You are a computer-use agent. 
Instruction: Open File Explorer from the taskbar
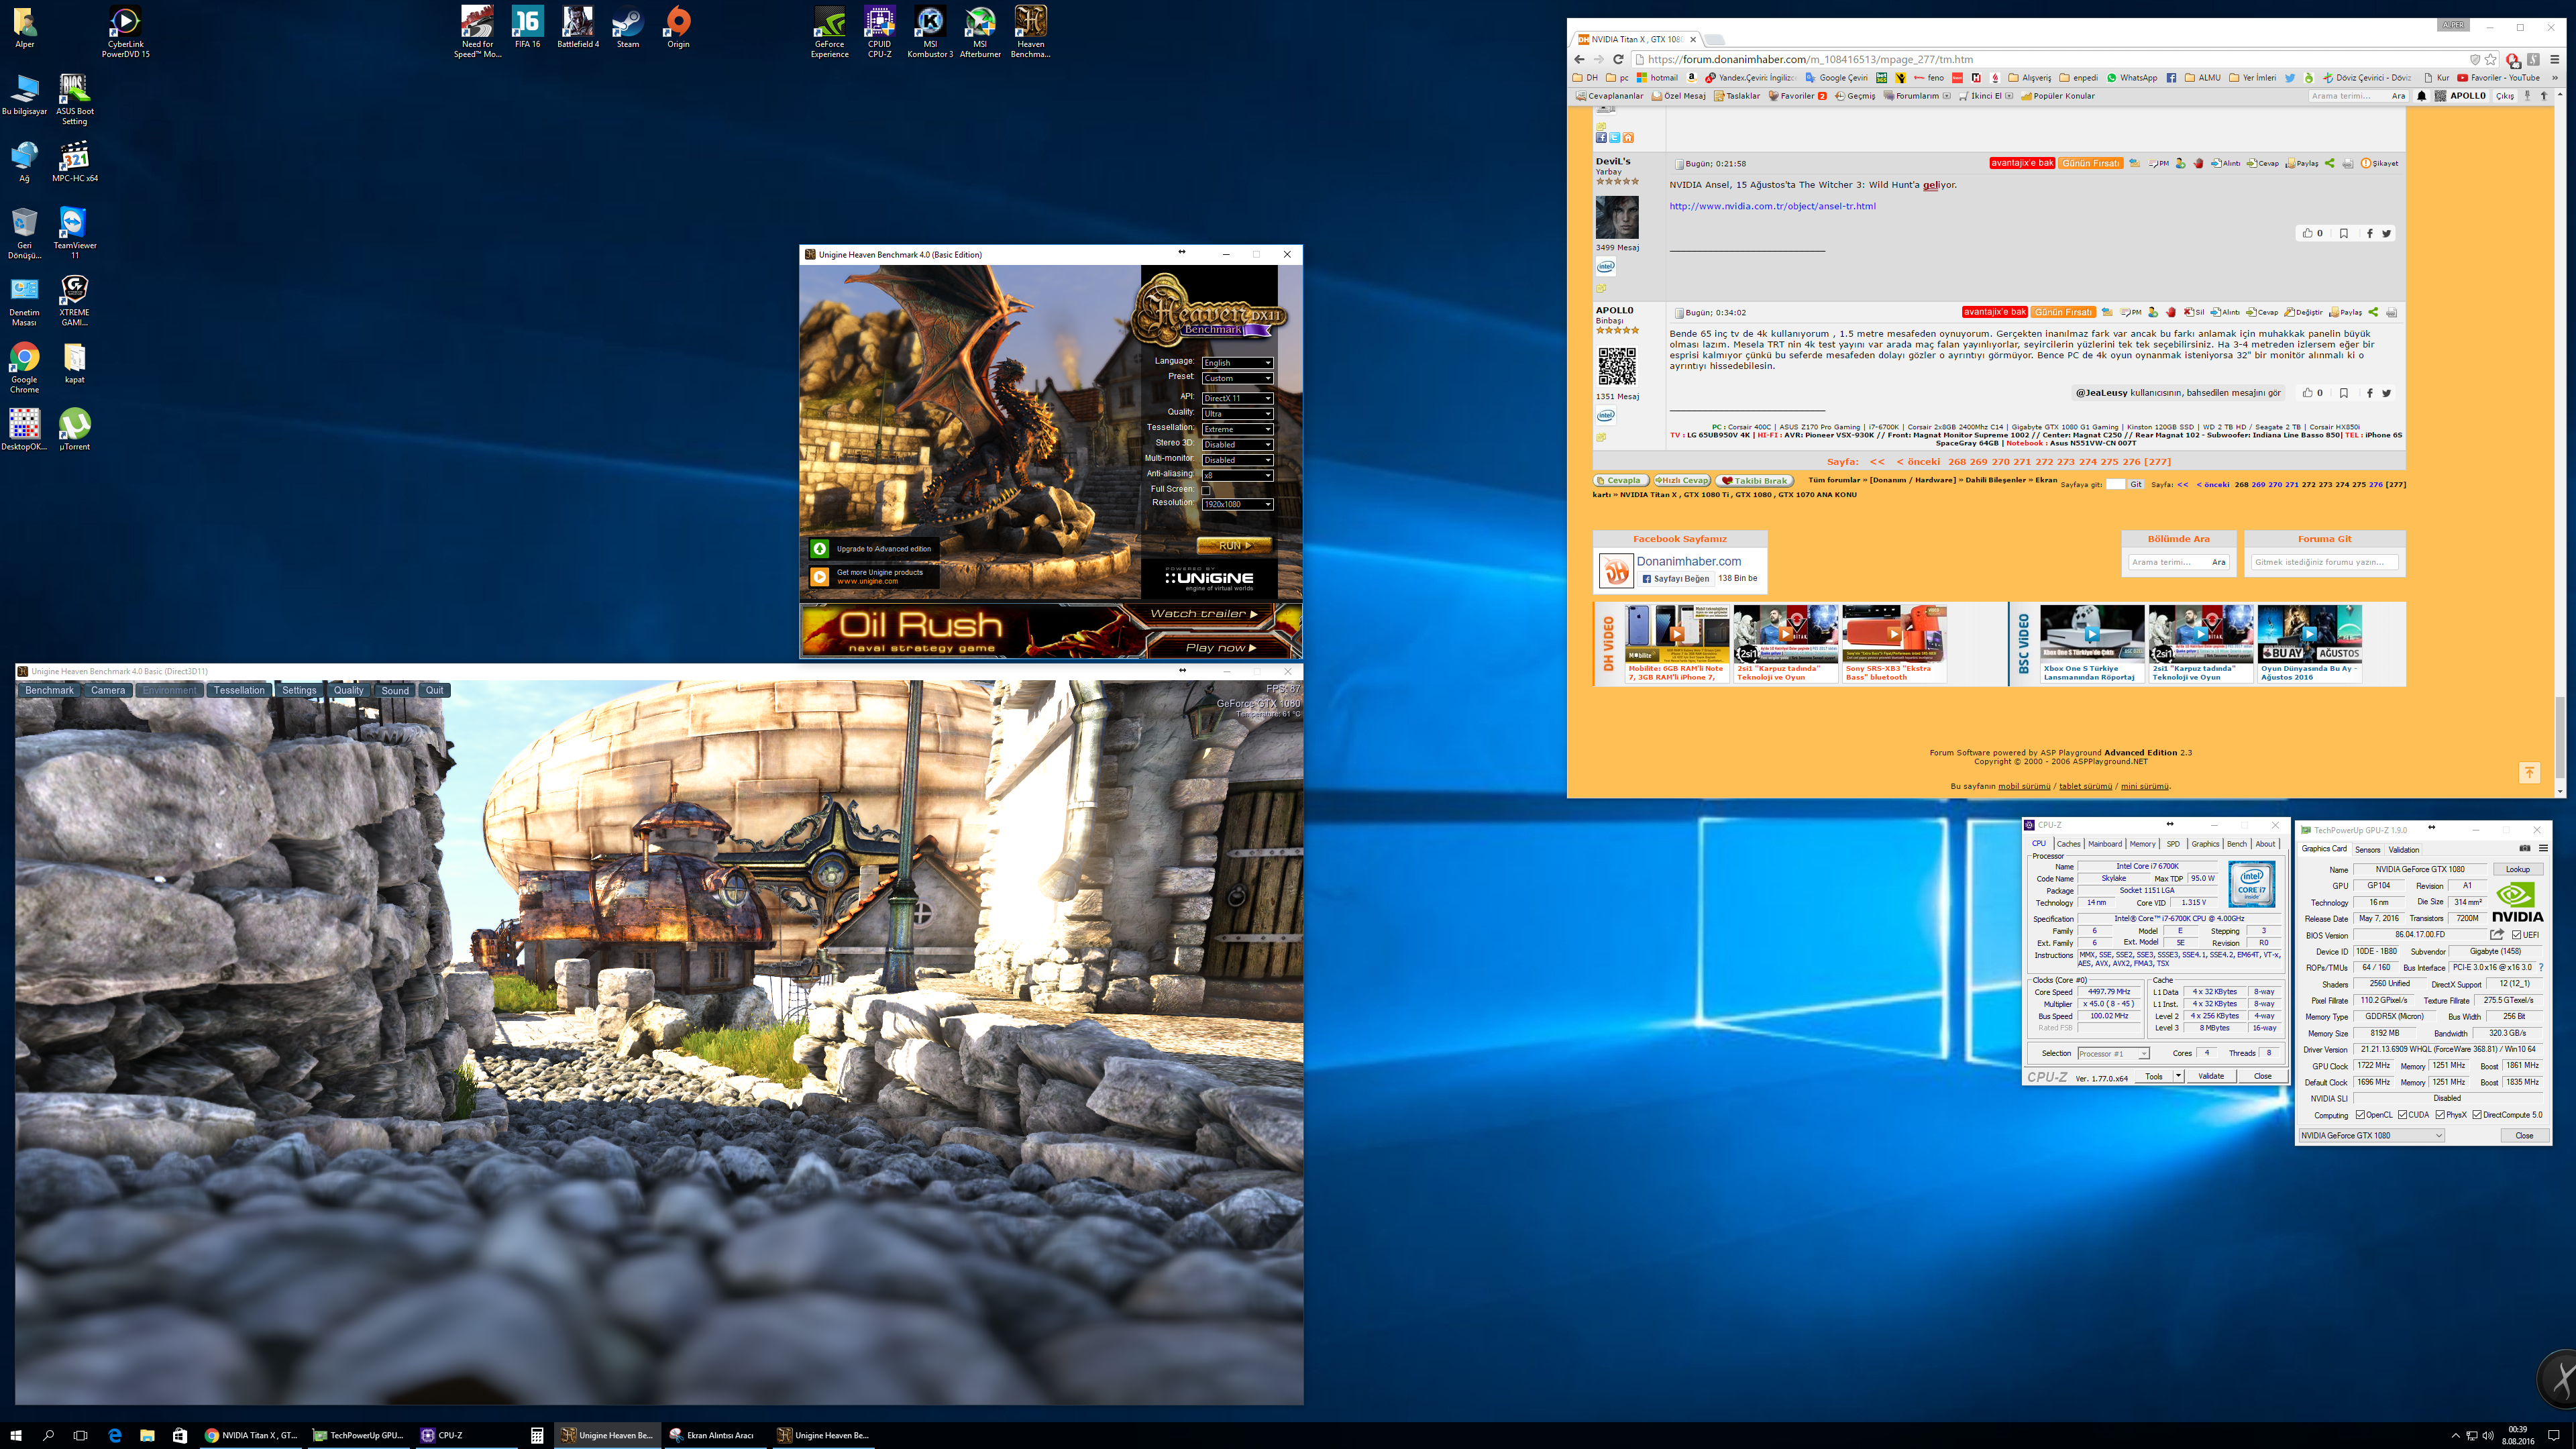click(147, 1435)
